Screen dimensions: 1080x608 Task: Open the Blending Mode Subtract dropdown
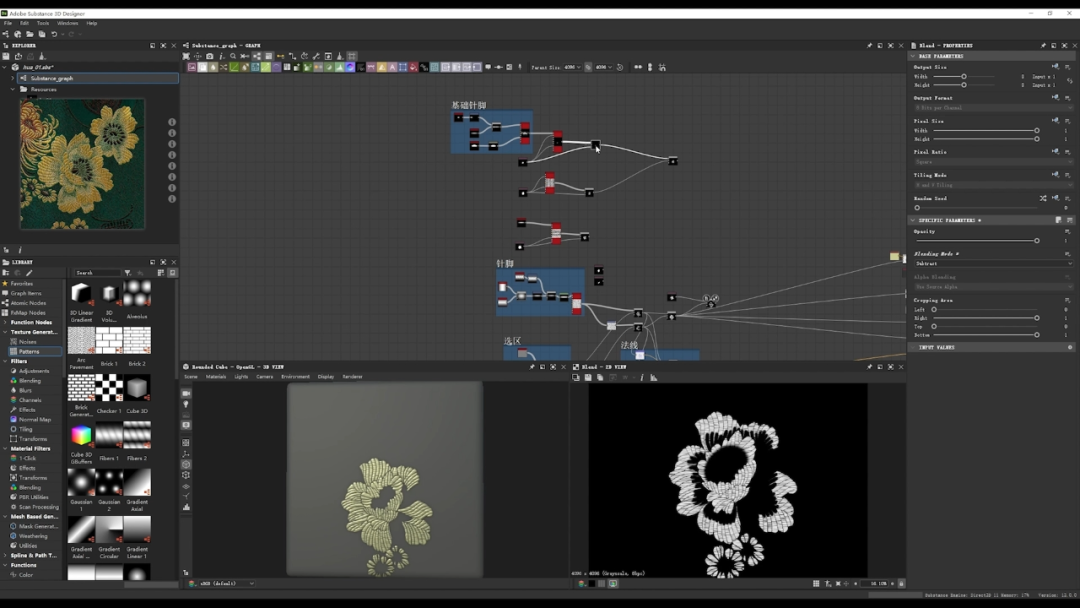(993, 264)
